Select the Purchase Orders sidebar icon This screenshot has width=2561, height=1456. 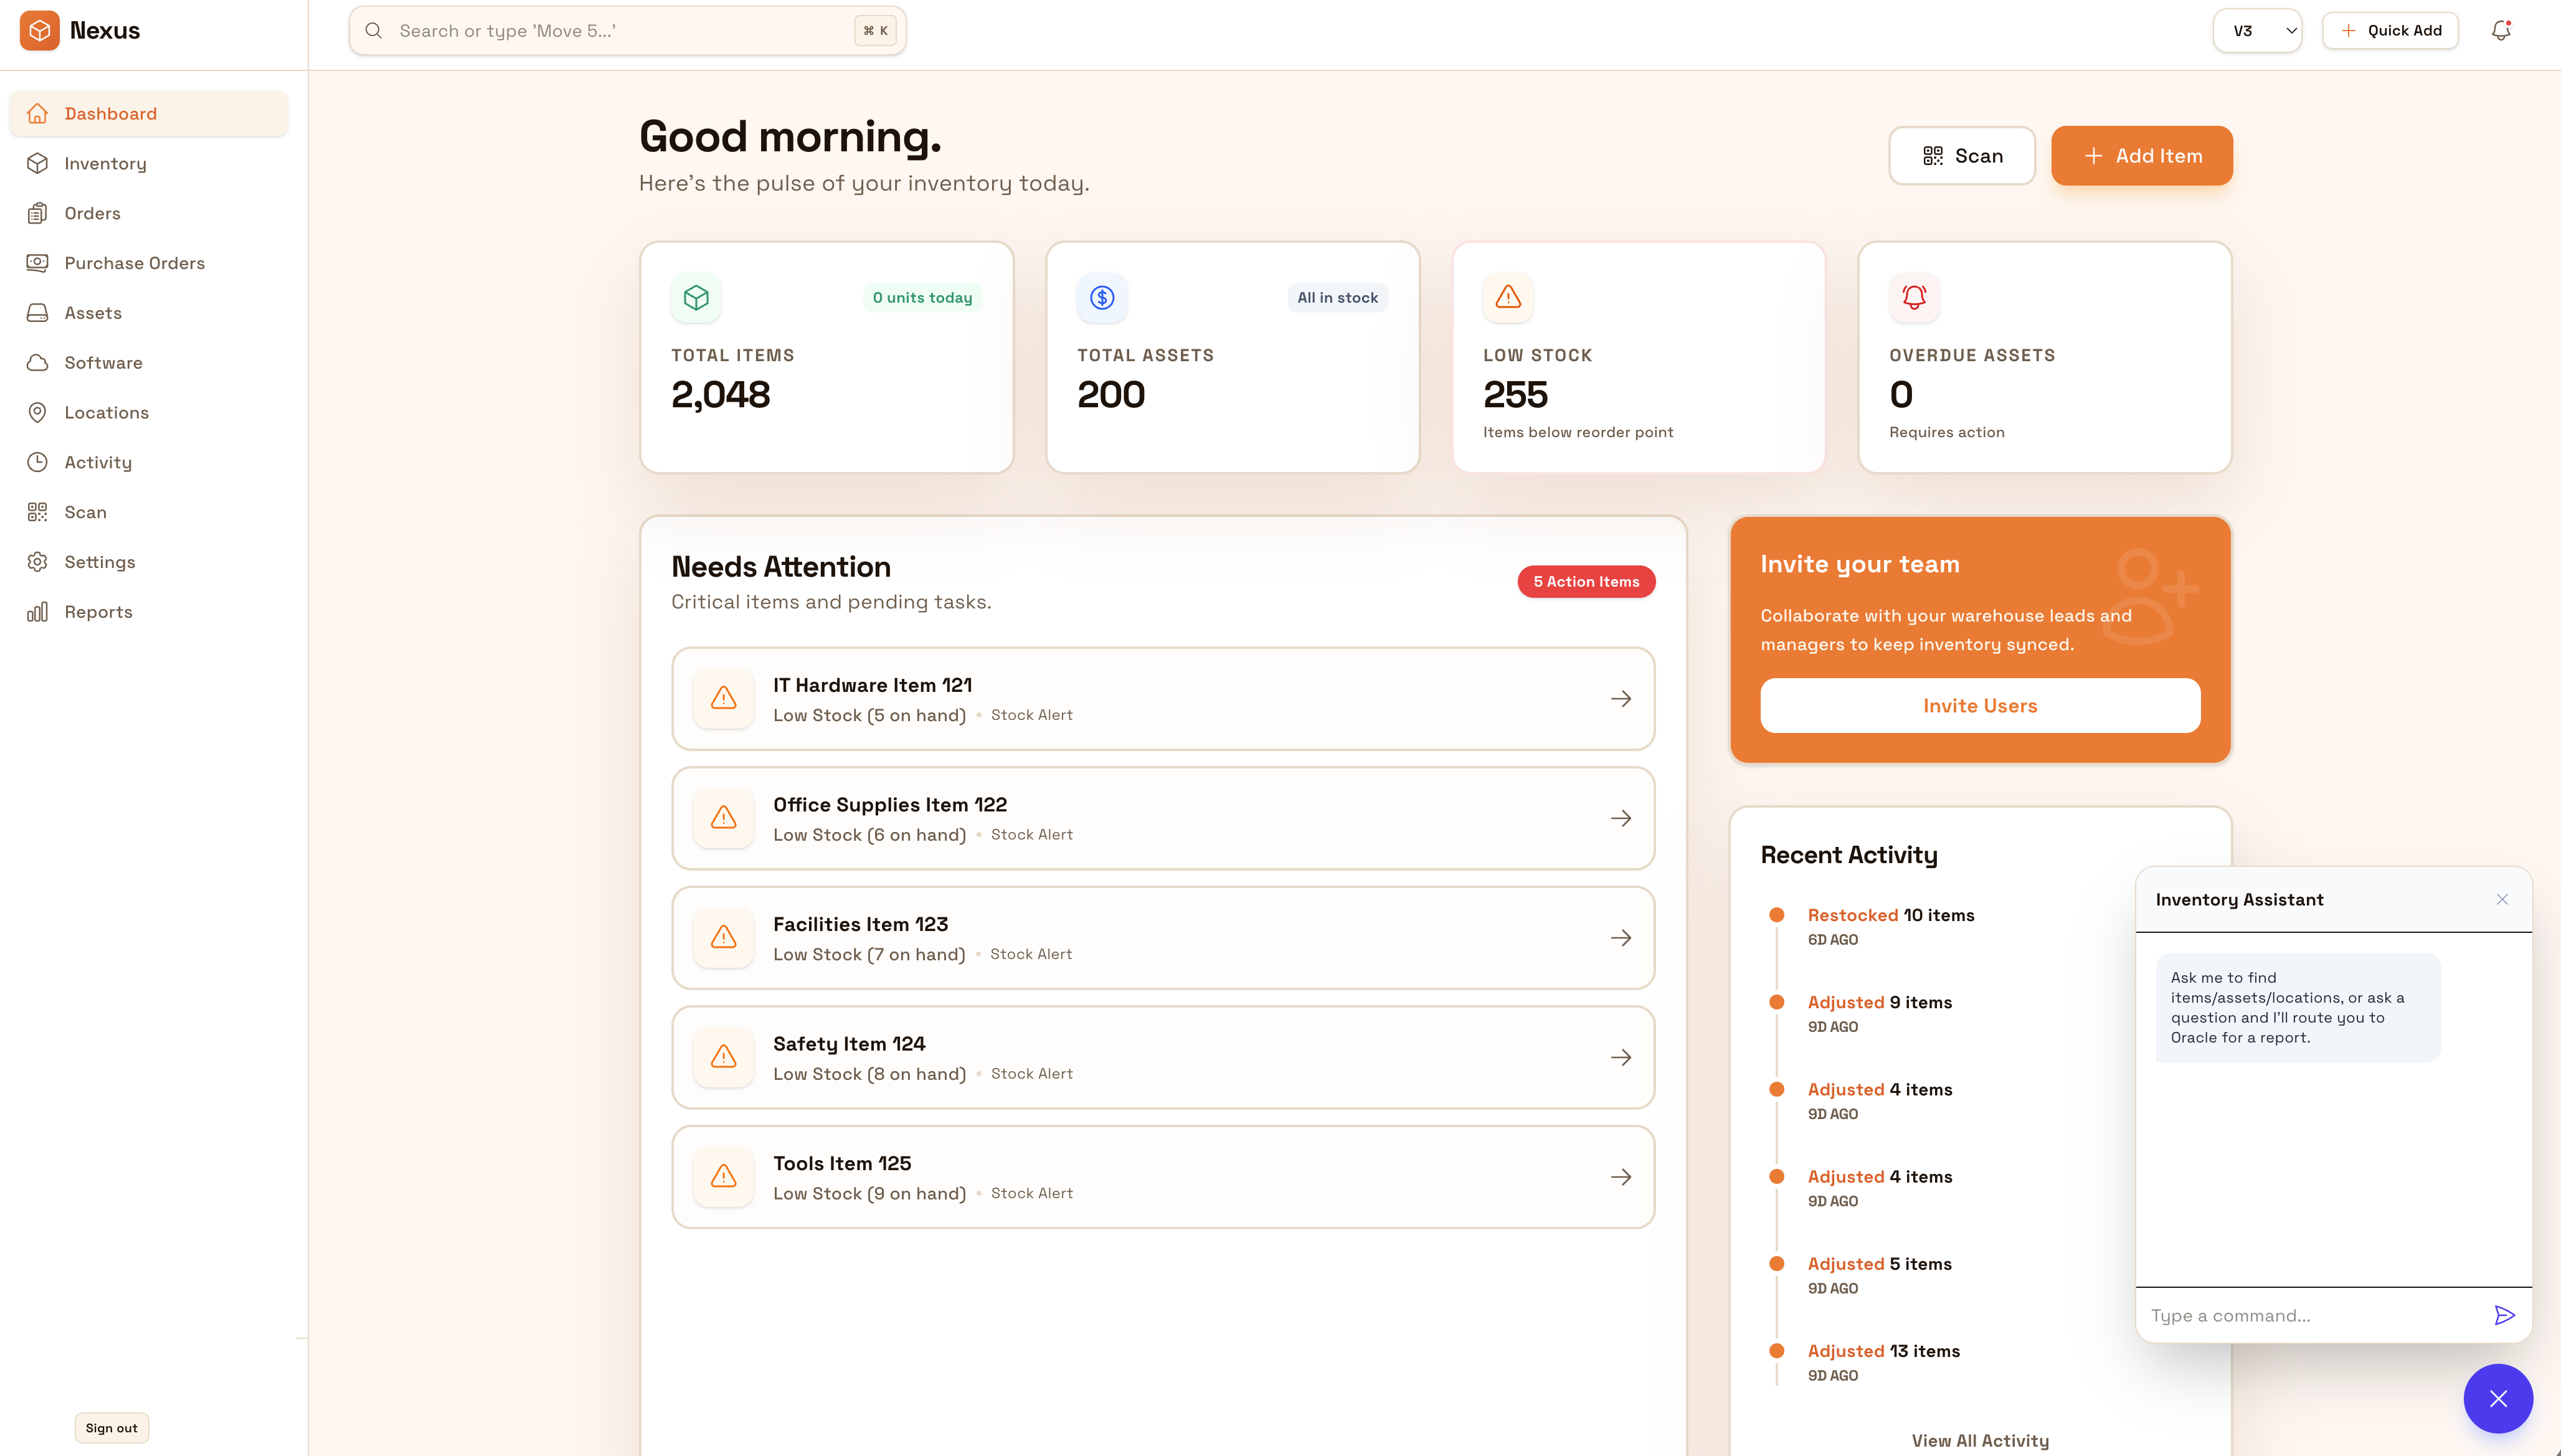(37, 262)
